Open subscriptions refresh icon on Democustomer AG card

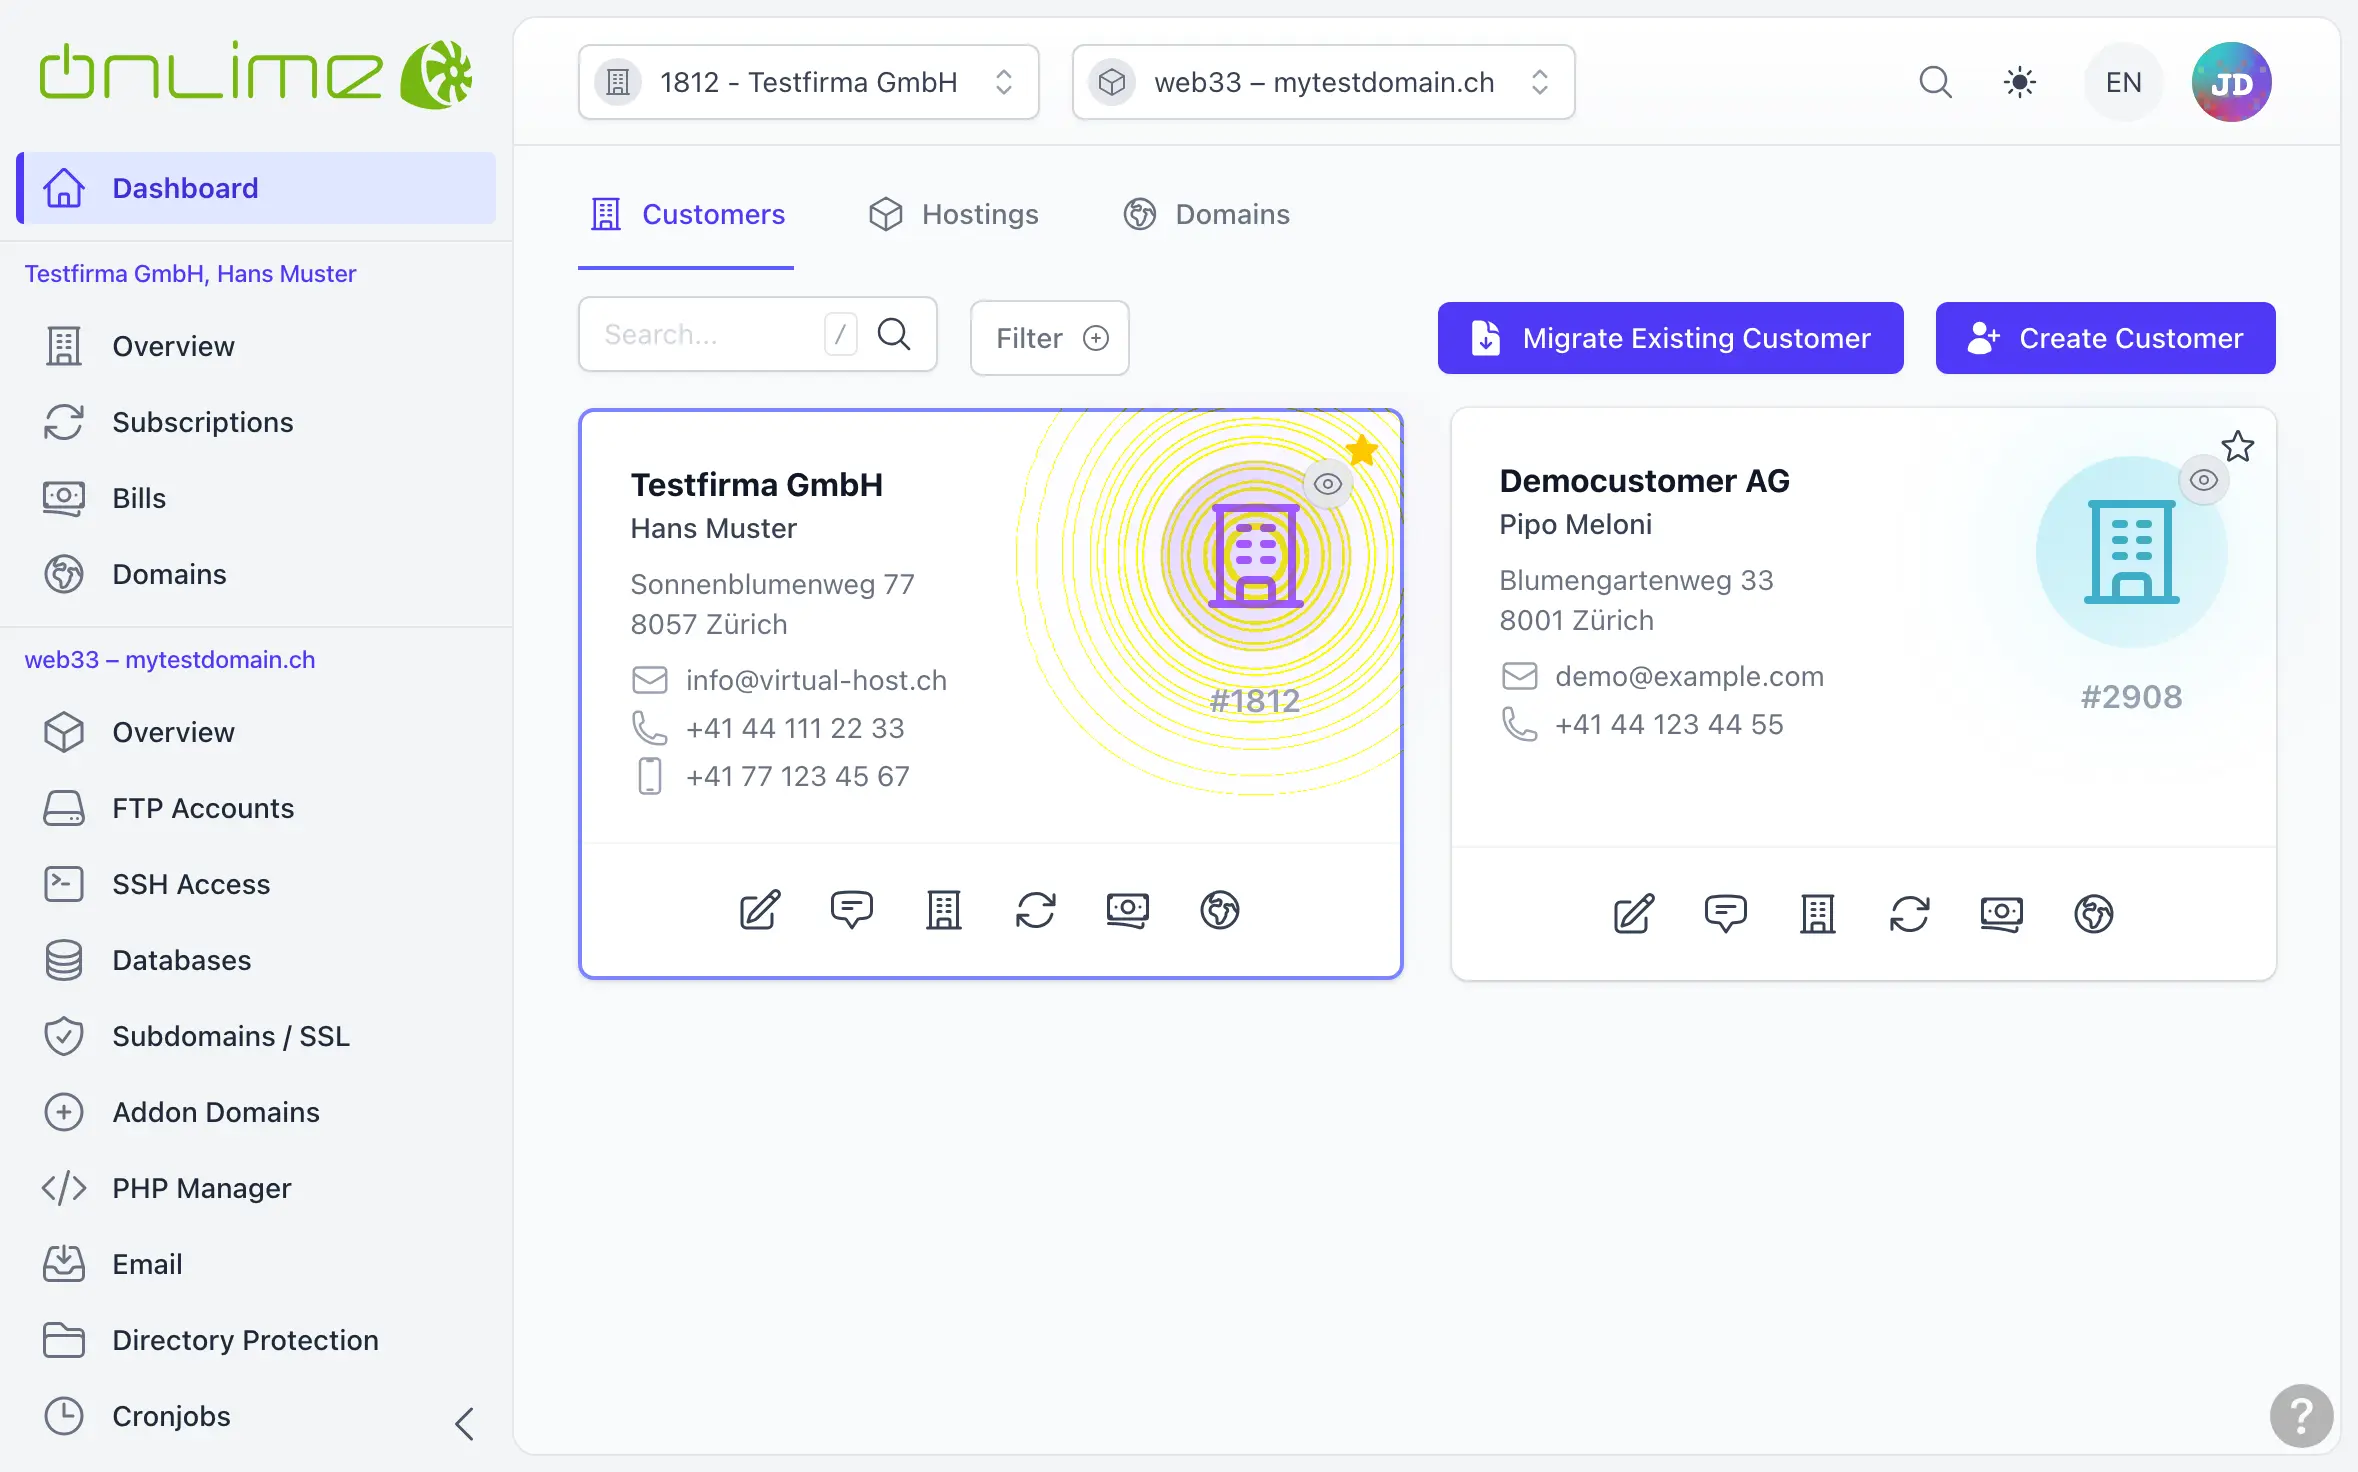(x=1910, y=914)
